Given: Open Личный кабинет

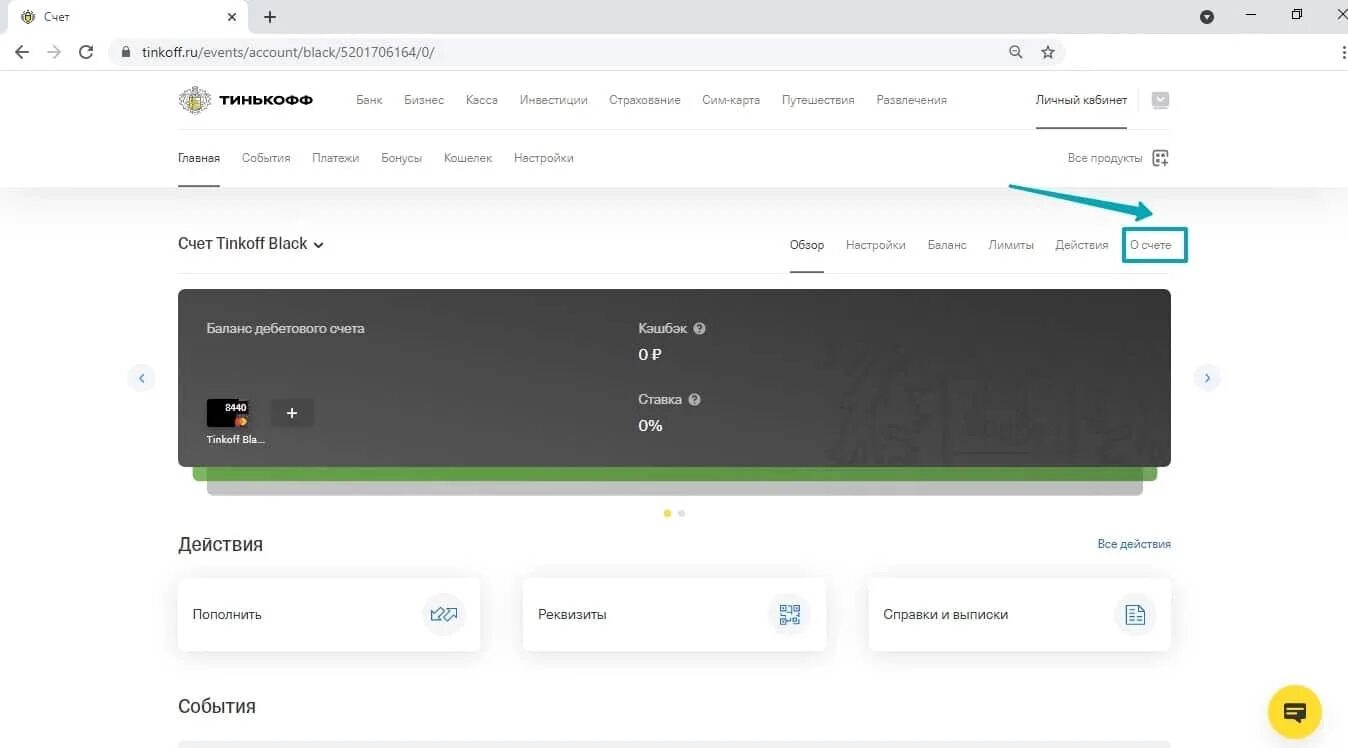Looking at the screenshot, I should click(x=1081, y=100).
